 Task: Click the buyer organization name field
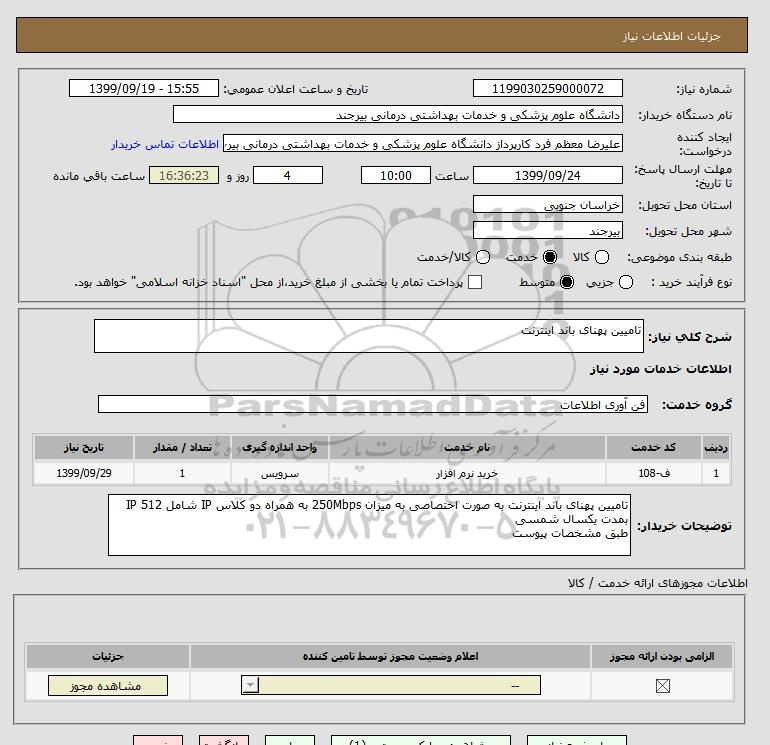pos(398,115)
